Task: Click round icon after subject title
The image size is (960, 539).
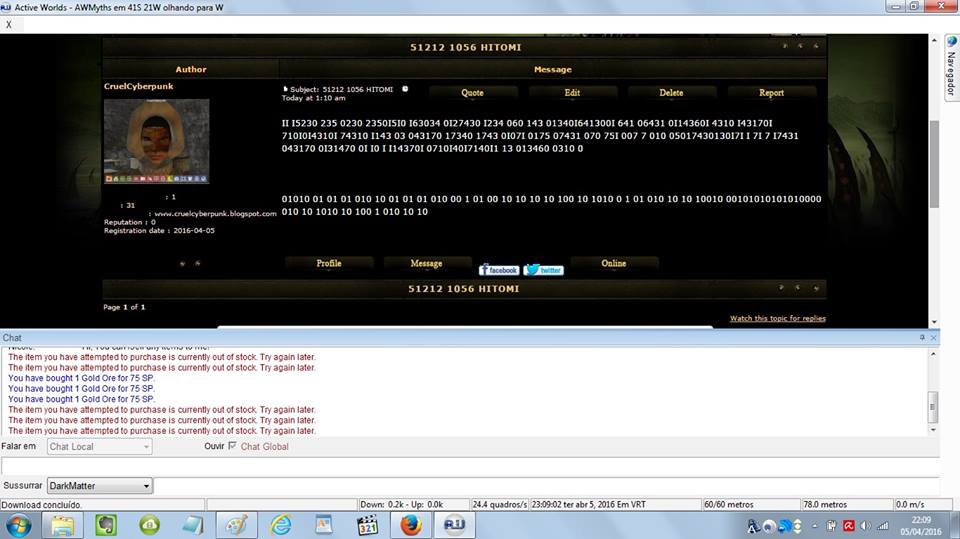Action: 405,89
